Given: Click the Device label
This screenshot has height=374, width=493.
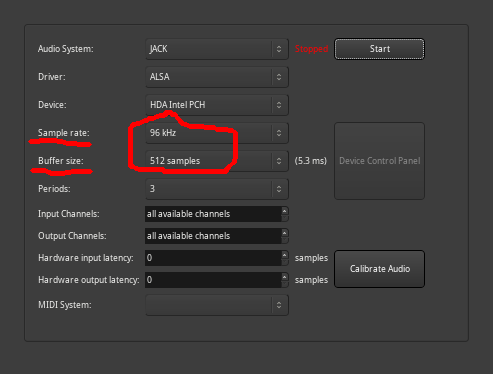Looking at the screenshot, I should (x=52, y=105).
